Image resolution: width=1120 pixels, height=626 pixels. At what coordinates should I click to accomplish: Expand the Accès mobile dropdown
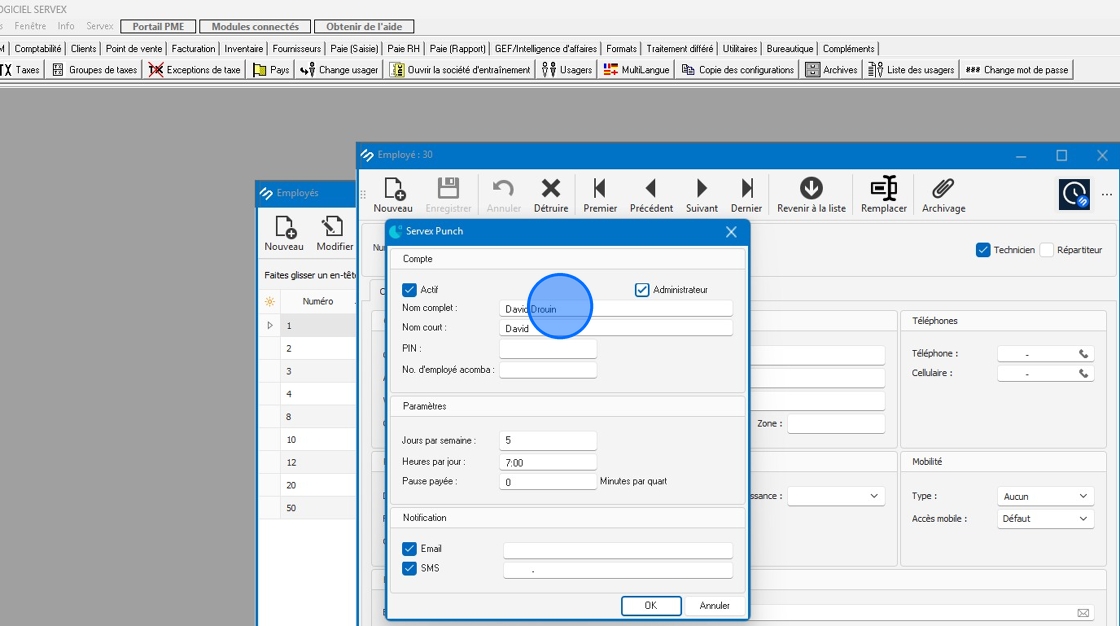[x=1045, y=519]
